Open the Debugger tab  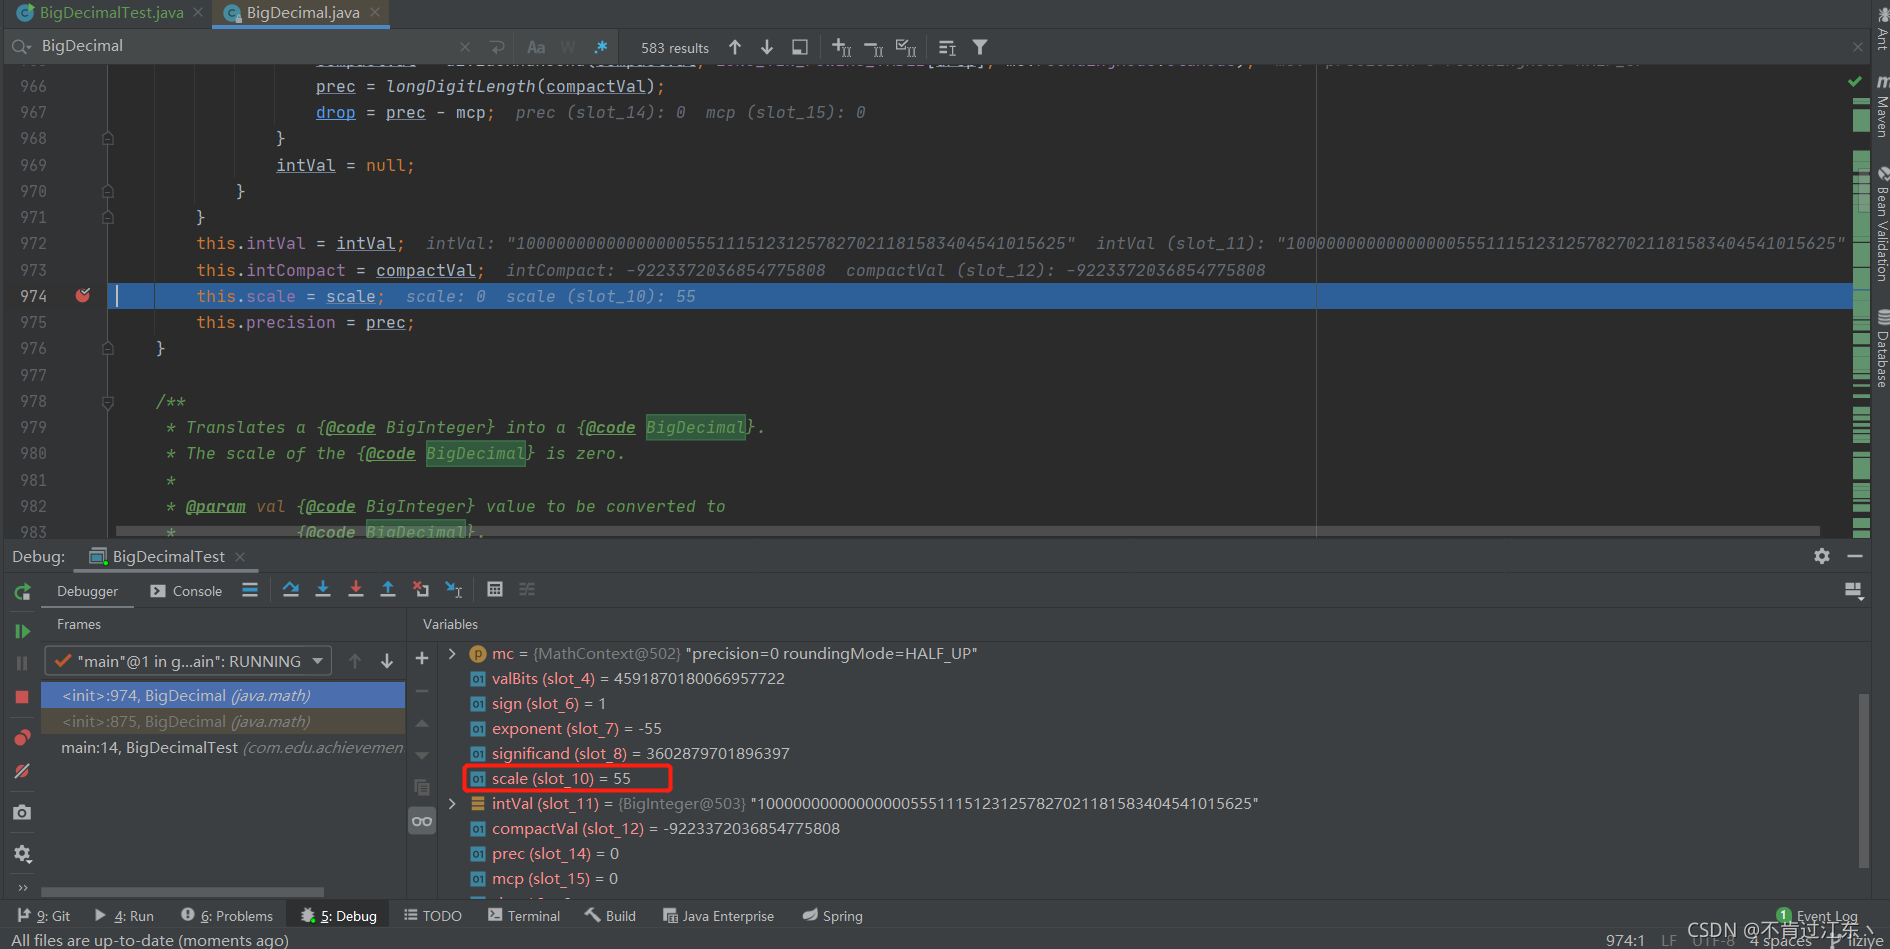(x=87, y=591)
